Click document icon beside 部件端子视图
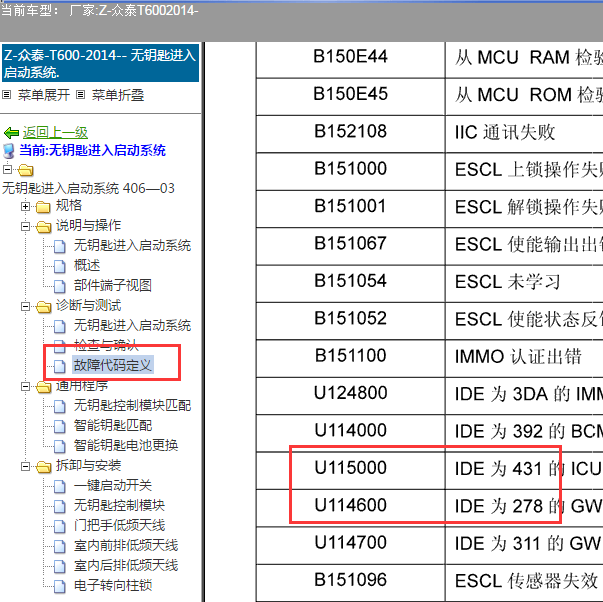 tap(59, 286)
